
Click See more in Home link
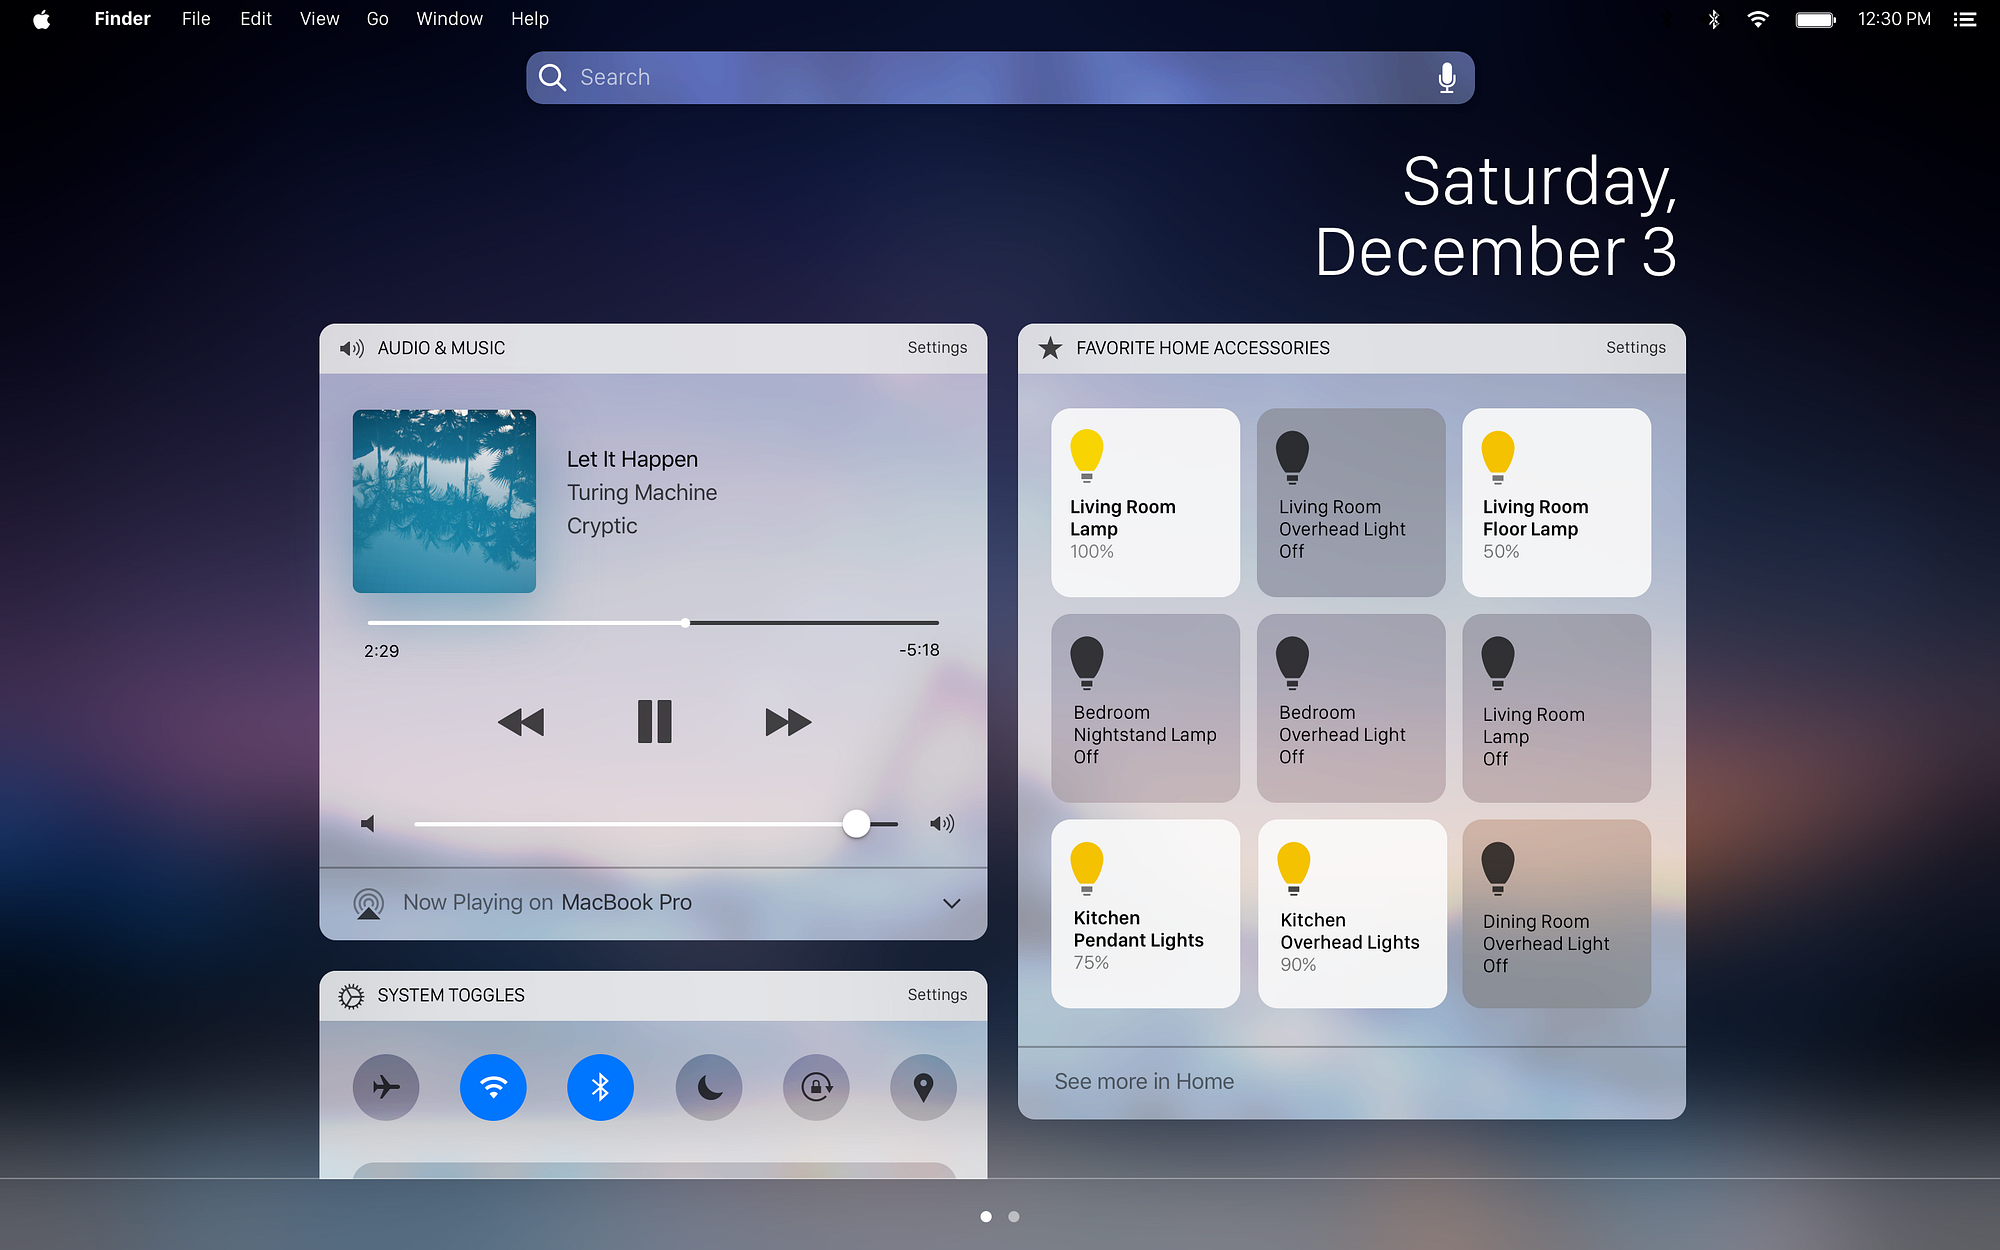tap(1144, 1082)
